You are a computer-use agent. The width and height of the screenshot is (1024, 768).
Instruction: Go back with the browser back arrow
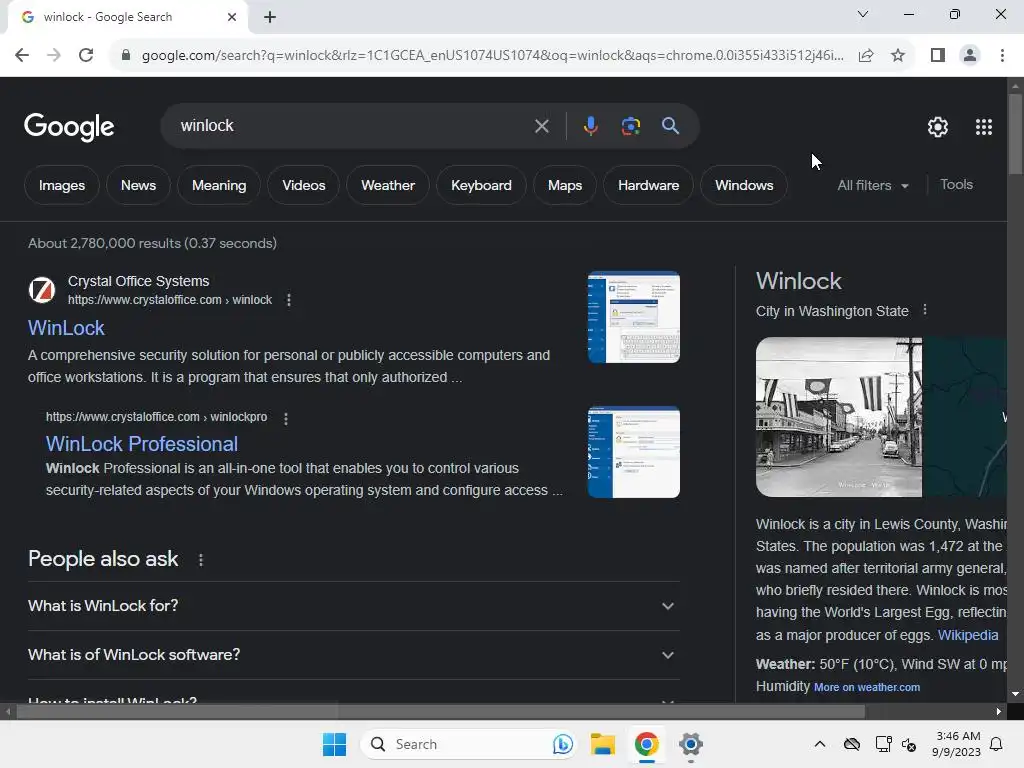22,56
